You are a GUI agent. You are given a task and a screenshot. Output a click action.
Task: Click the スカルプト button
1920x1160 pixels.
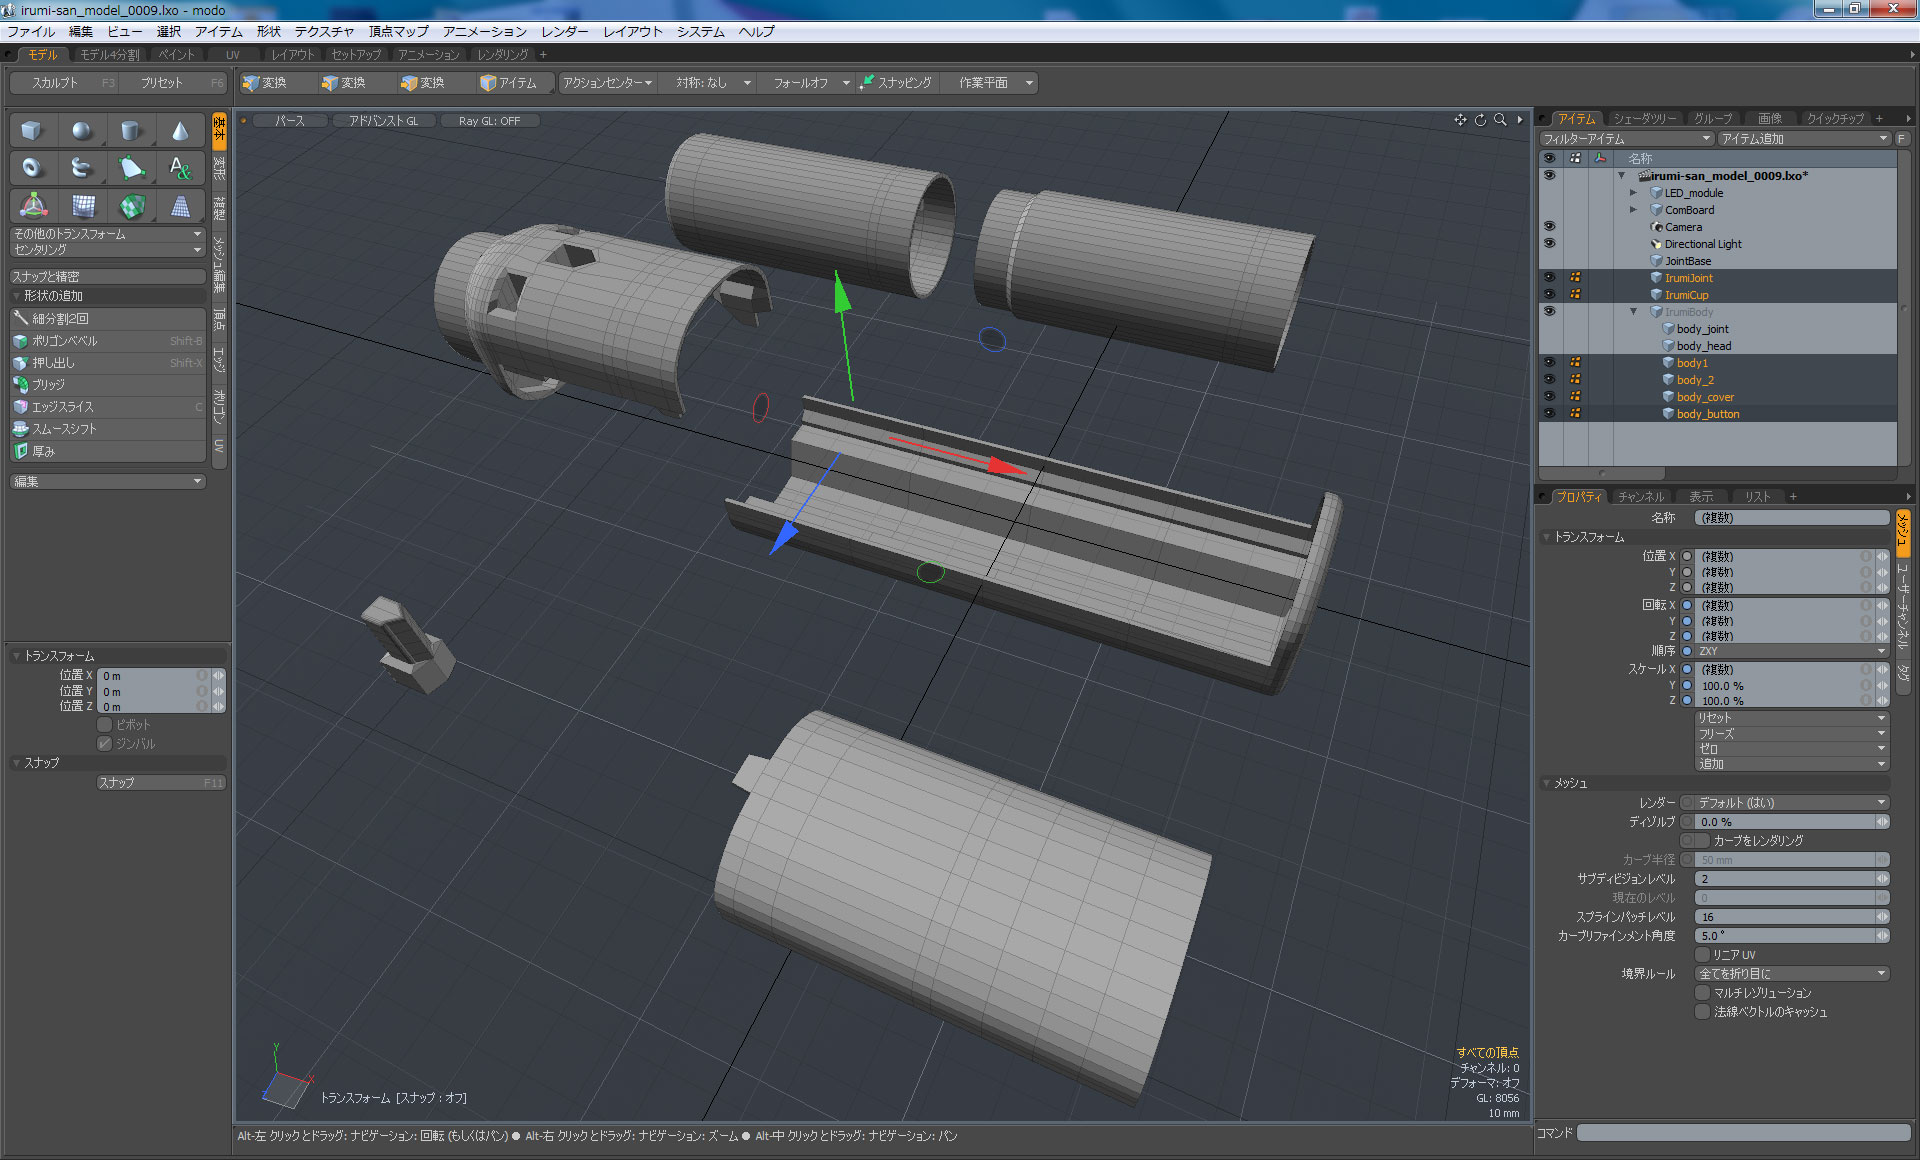point(63,83)
